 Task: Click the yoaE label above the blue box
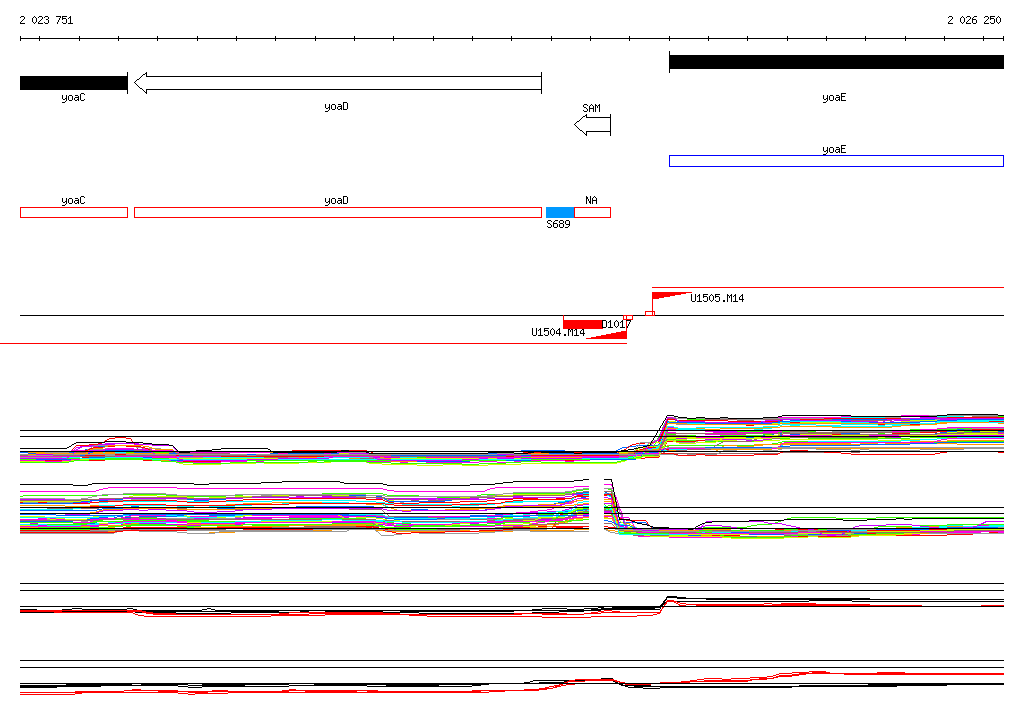pos(834,150)
